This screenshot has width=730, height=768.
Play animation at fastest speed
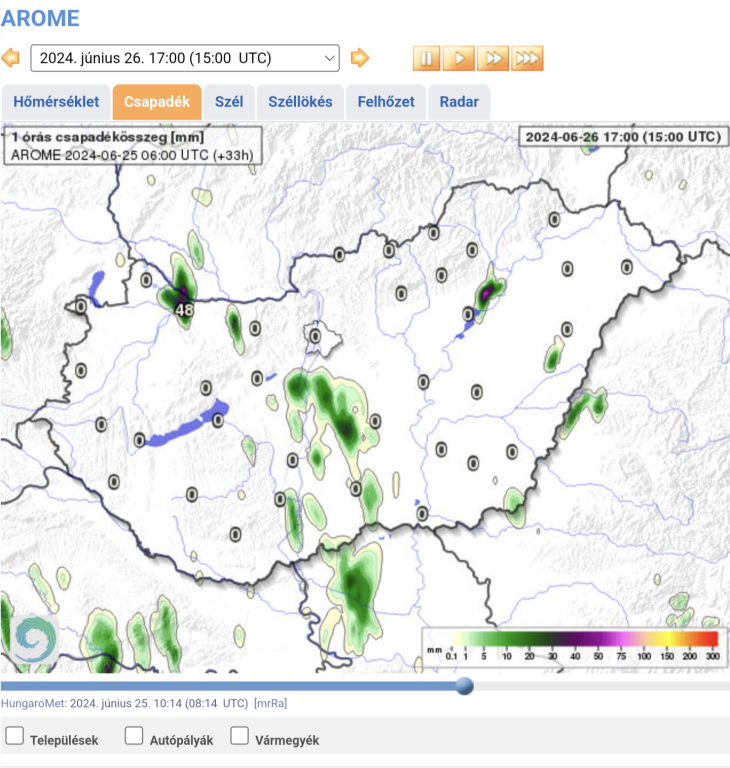click(x=527, y=58)
